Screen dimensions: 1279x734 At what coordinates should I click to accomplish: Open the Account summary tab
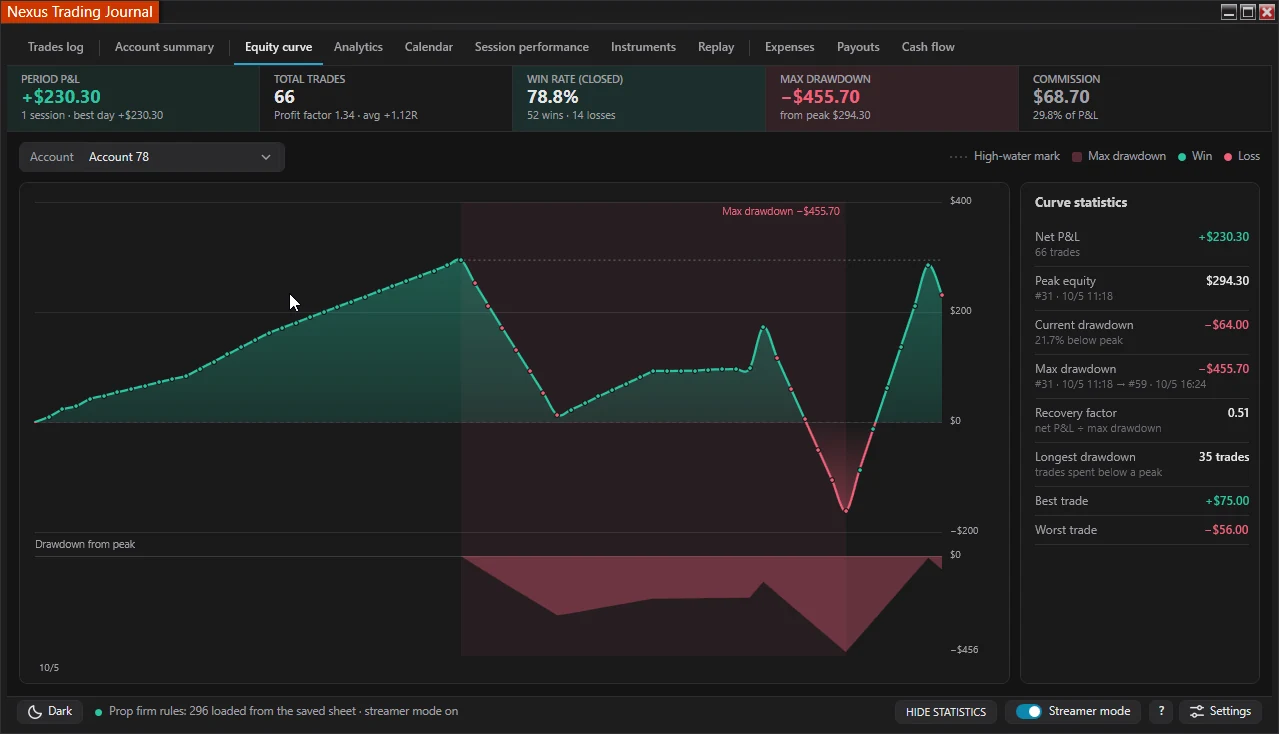(164, 47)
